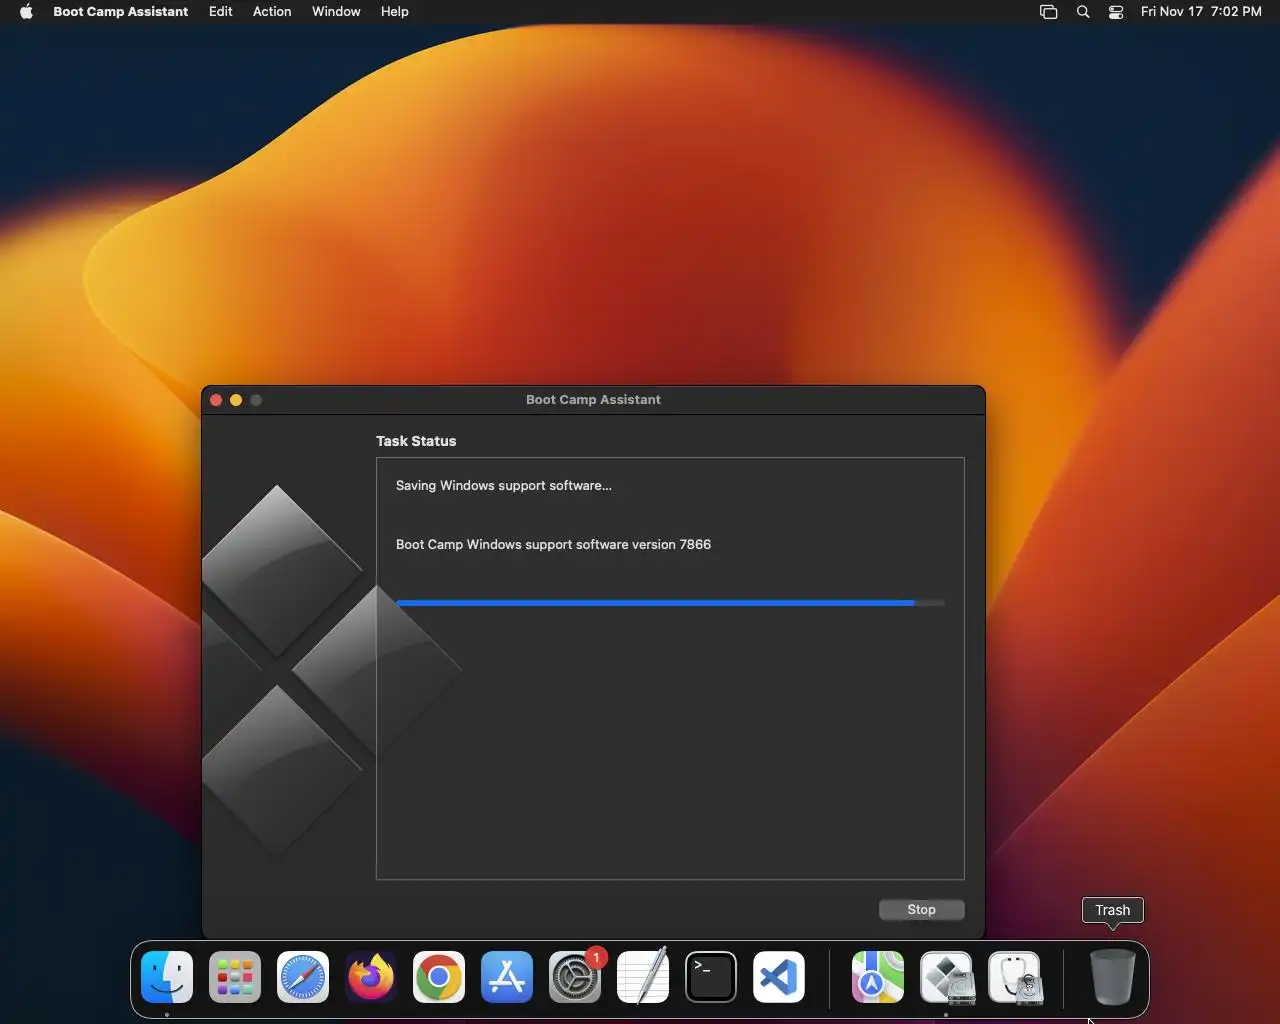Click the support software version 7866 text
1280x1024 pixels.
pyautogui.click(x=553, y=544)
